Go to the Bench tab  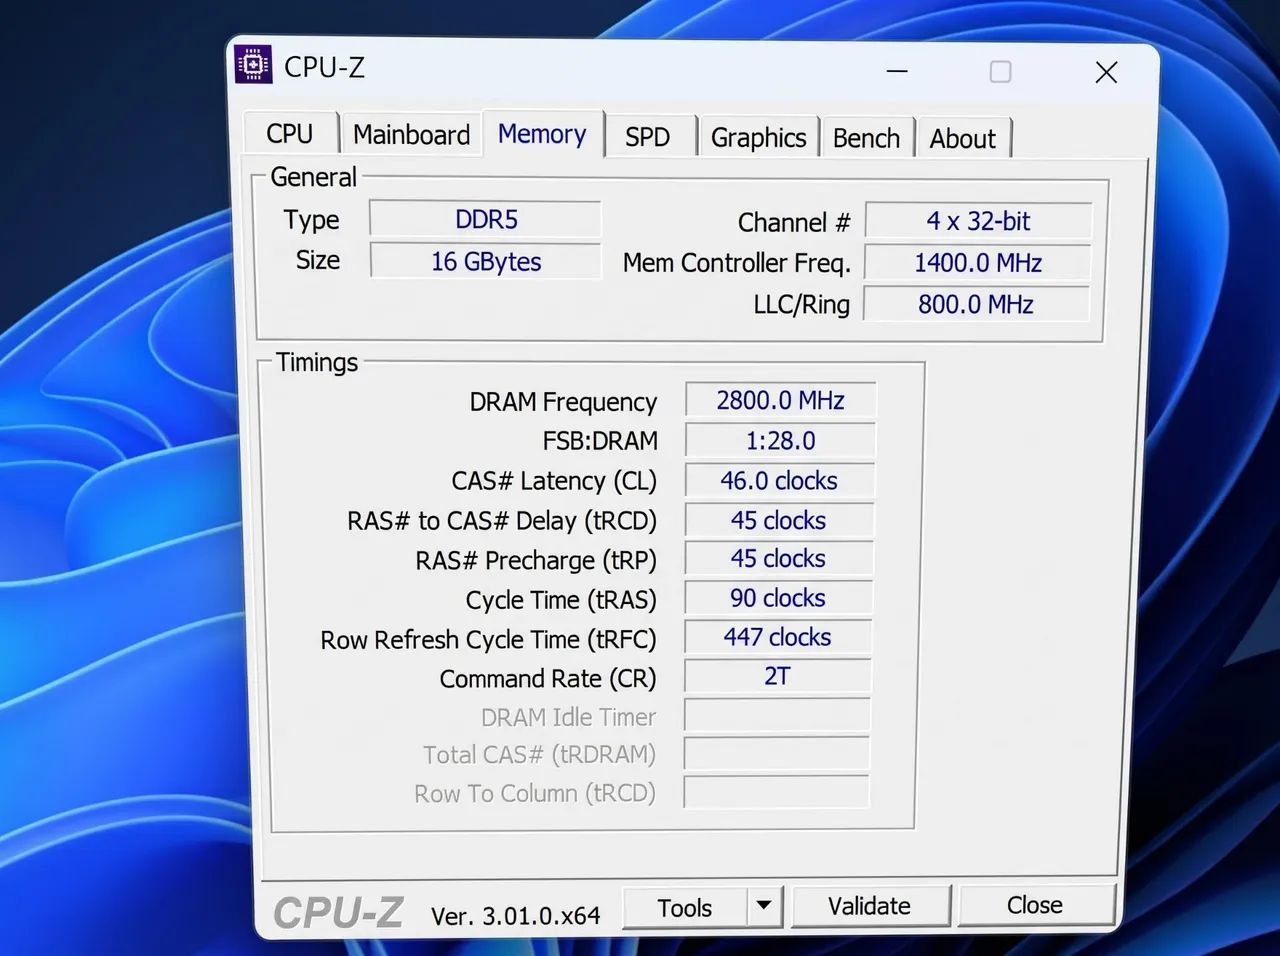pyautogui.click(x=866, y=139)
